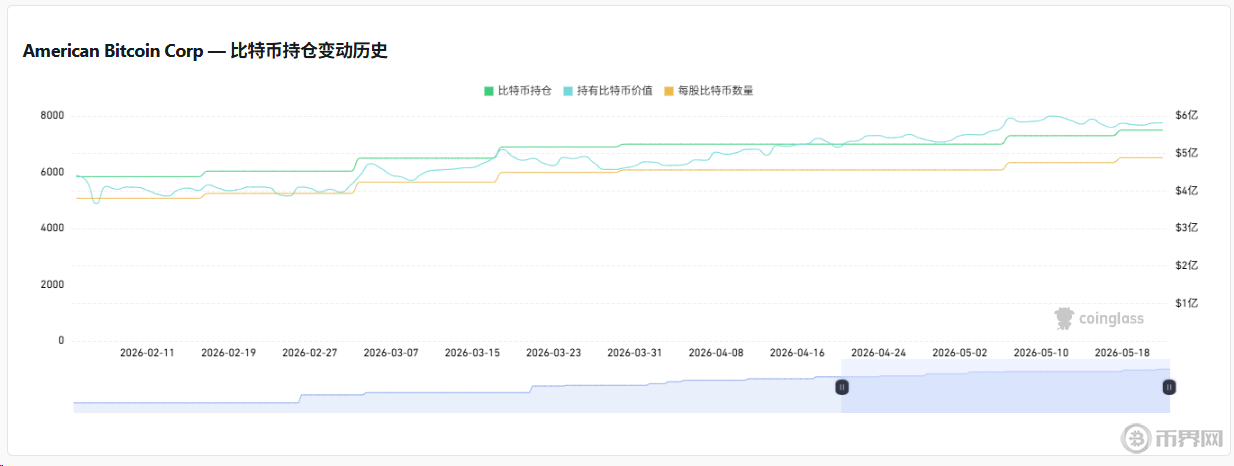Click the $6亿 right axis value
Image resolution: width=1234 pixels, height=466 pixels.
coord(1186,116)
